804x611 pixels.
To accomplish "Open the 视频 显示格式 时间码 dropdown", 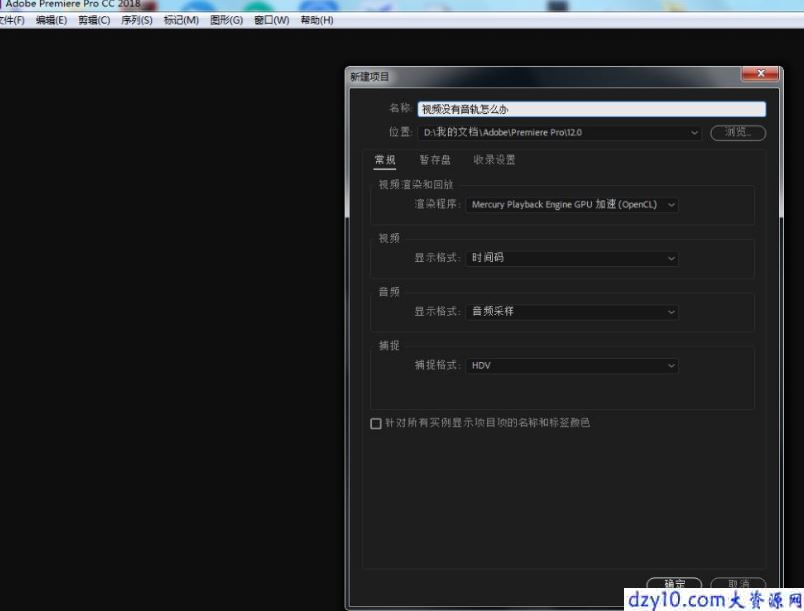I will click(572, 258).
